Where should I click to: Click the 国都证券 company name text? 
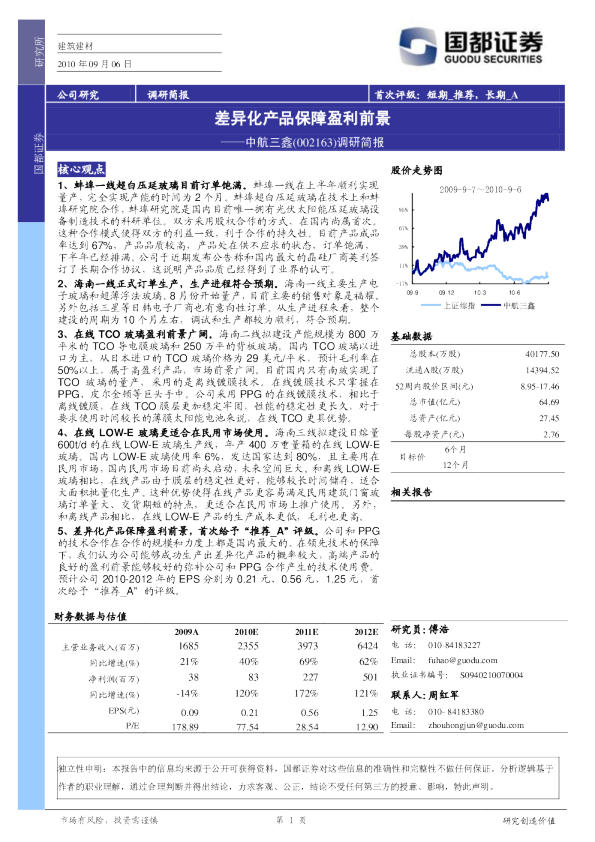[x=494, y=42]
